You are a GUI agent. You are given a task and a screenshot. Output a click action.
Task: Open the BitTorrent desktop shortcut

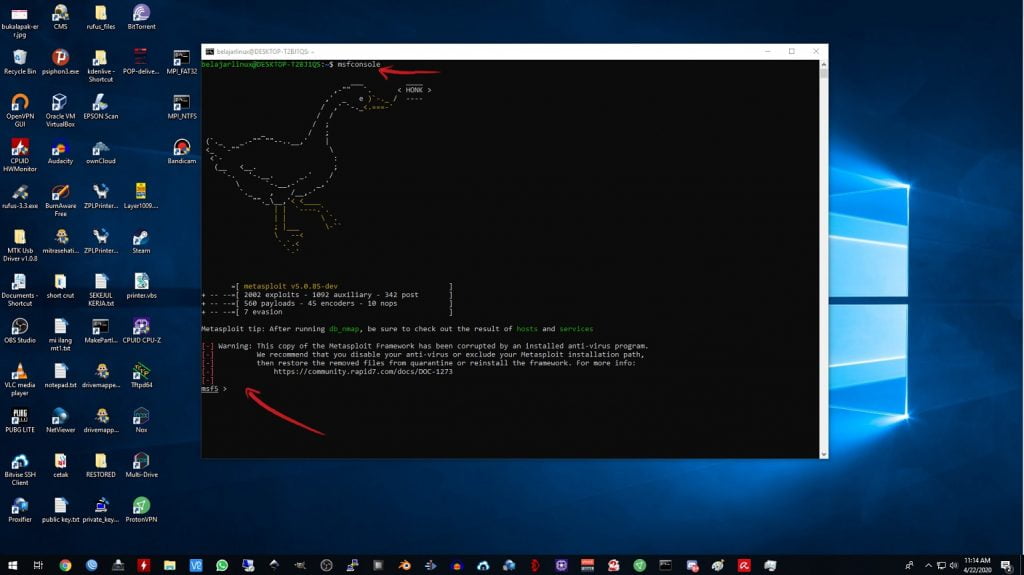point(141,18)
